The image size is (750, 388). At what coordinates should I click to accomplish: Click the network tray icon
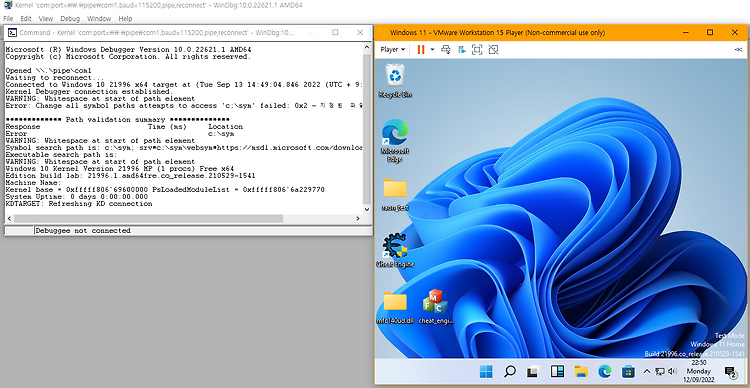pos(660,371)
